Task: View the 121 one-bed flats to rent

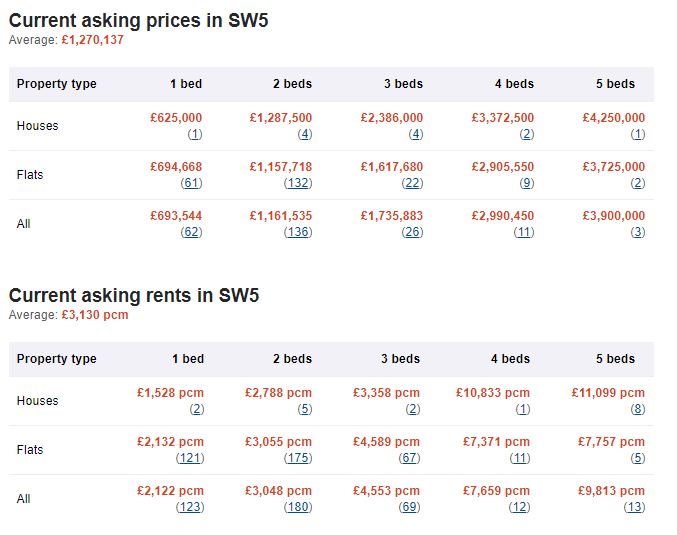Action: point(190,458)
